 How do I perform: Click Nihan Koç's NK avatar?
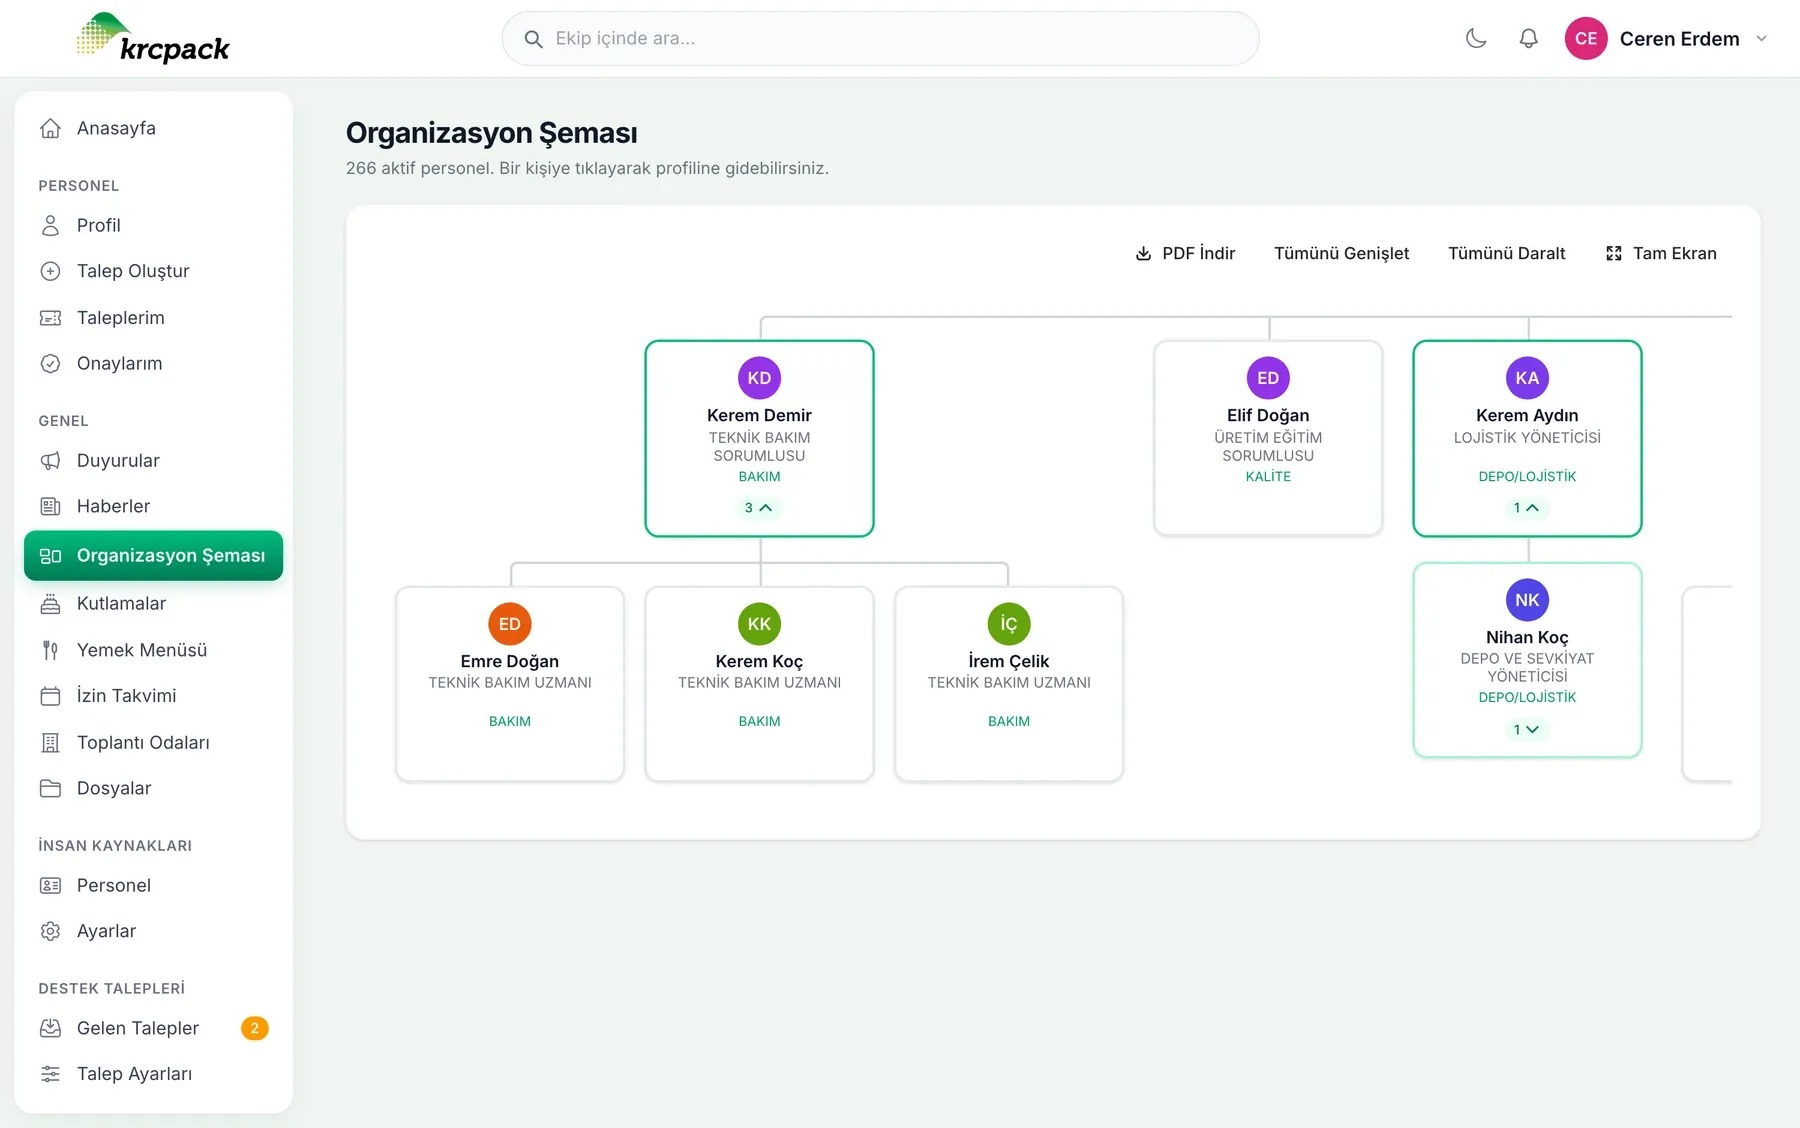point(1527,600)
